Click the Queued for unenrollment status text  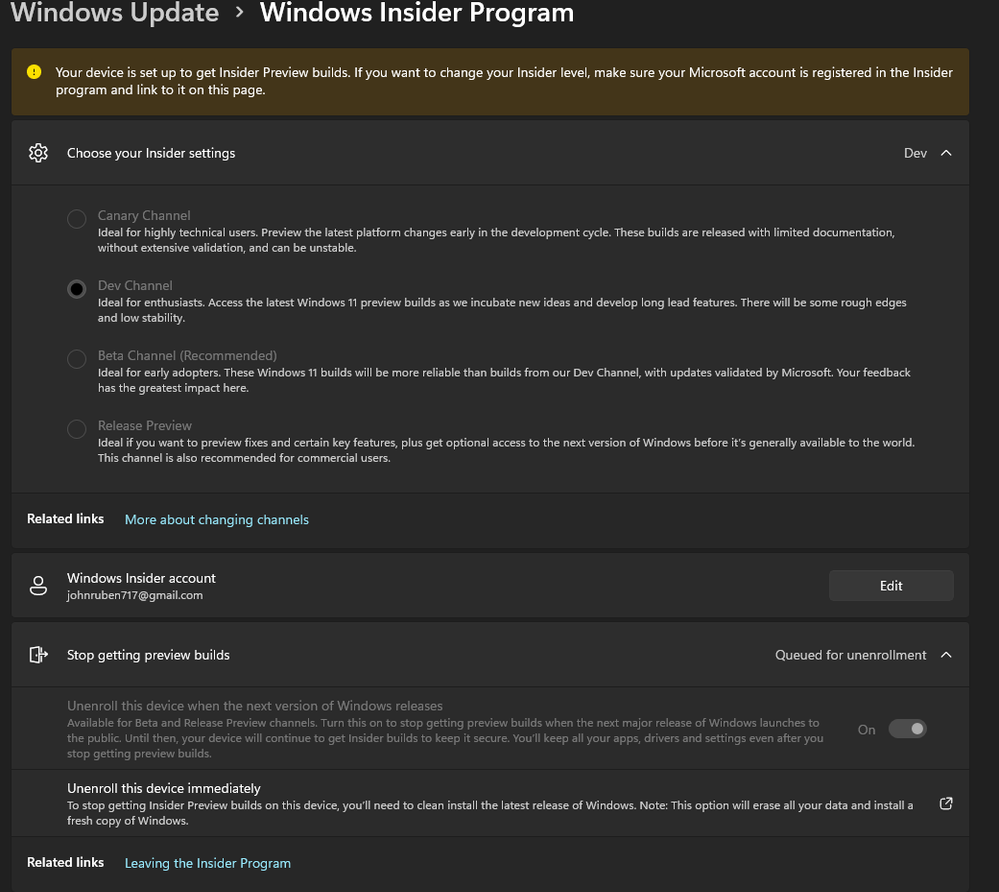pyautogui.click(x=851, y=655)
